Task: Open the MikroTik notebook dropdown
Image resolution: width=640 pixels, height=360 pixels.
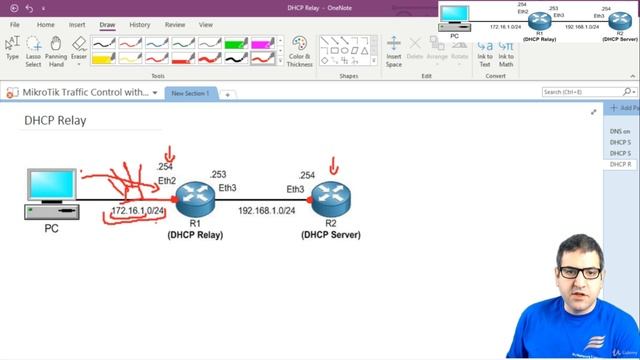Action: (155, 93)
